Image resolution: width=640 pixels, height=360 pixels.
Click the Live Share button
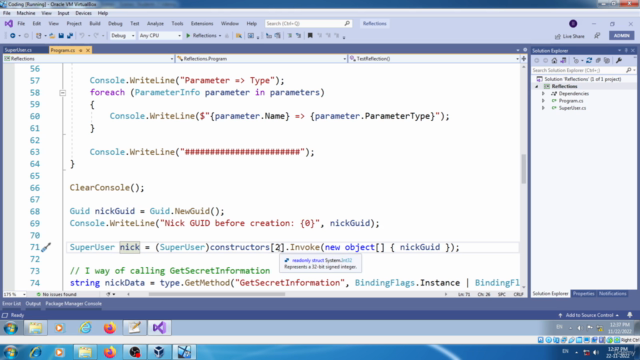tap(570, 36)
